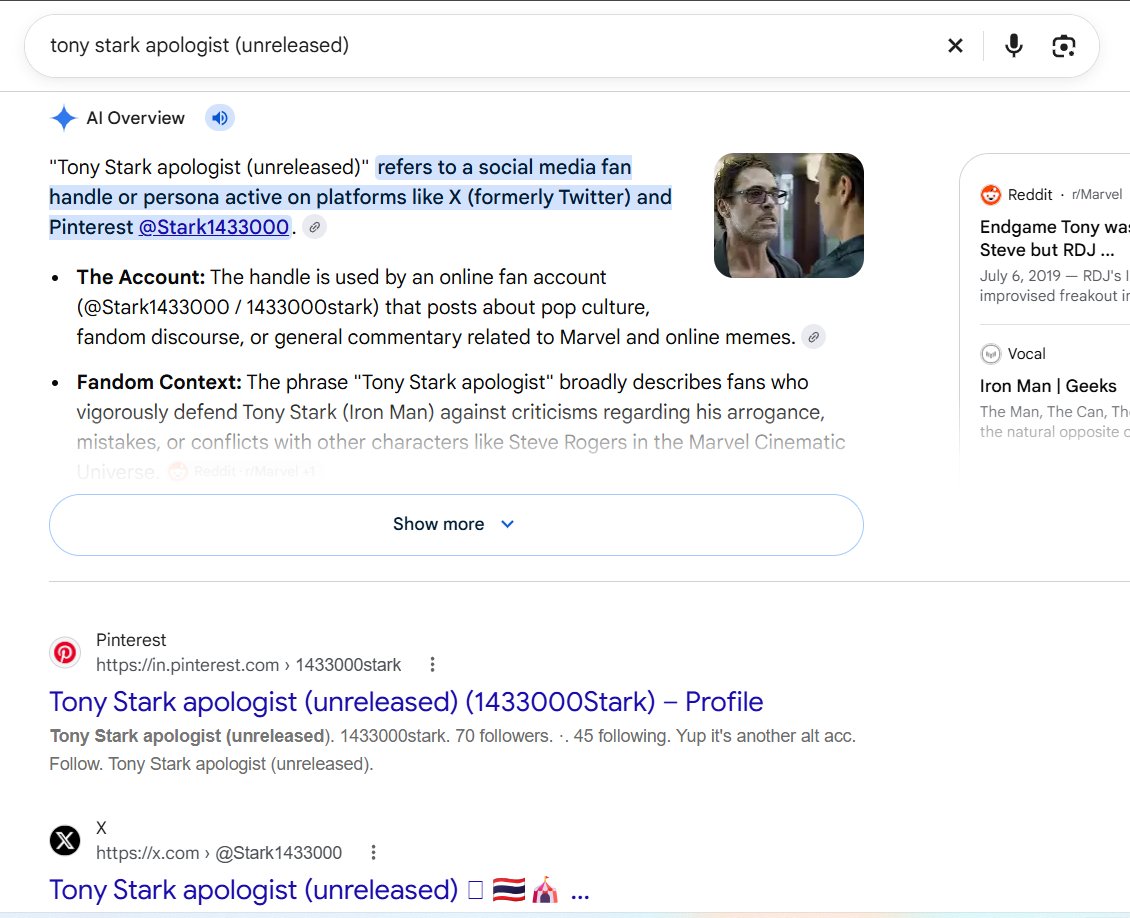
Task: Click the x.com › @Stark1433000 URL
Action: coord(219,853)
